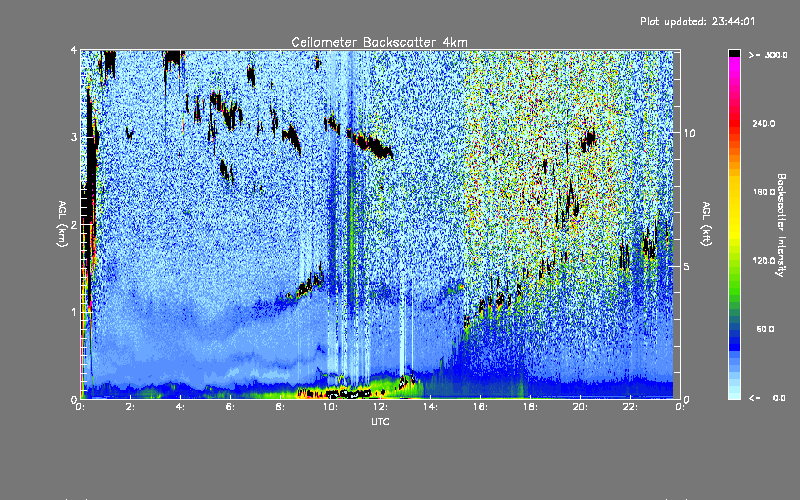The width and height of the screenshot is (800, 500).
Task: Click the black cap atop the color scale
Action: point(734,53)
